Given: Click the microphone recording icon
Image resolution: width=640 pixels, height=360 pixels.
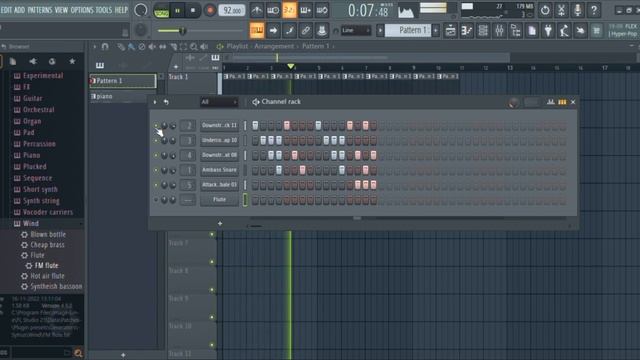Looking at the screenshot, I should point(578,10).
